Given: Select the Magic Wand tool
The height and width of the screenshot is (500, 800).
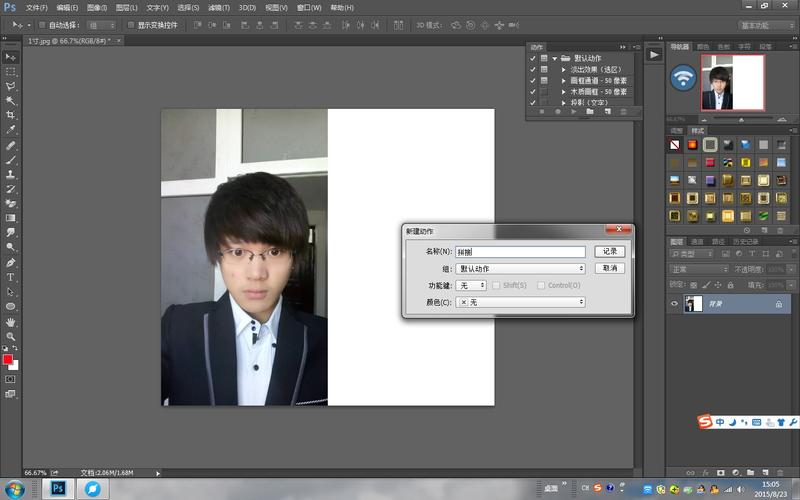Looking at the screenshot, I should tap(11, 101).
